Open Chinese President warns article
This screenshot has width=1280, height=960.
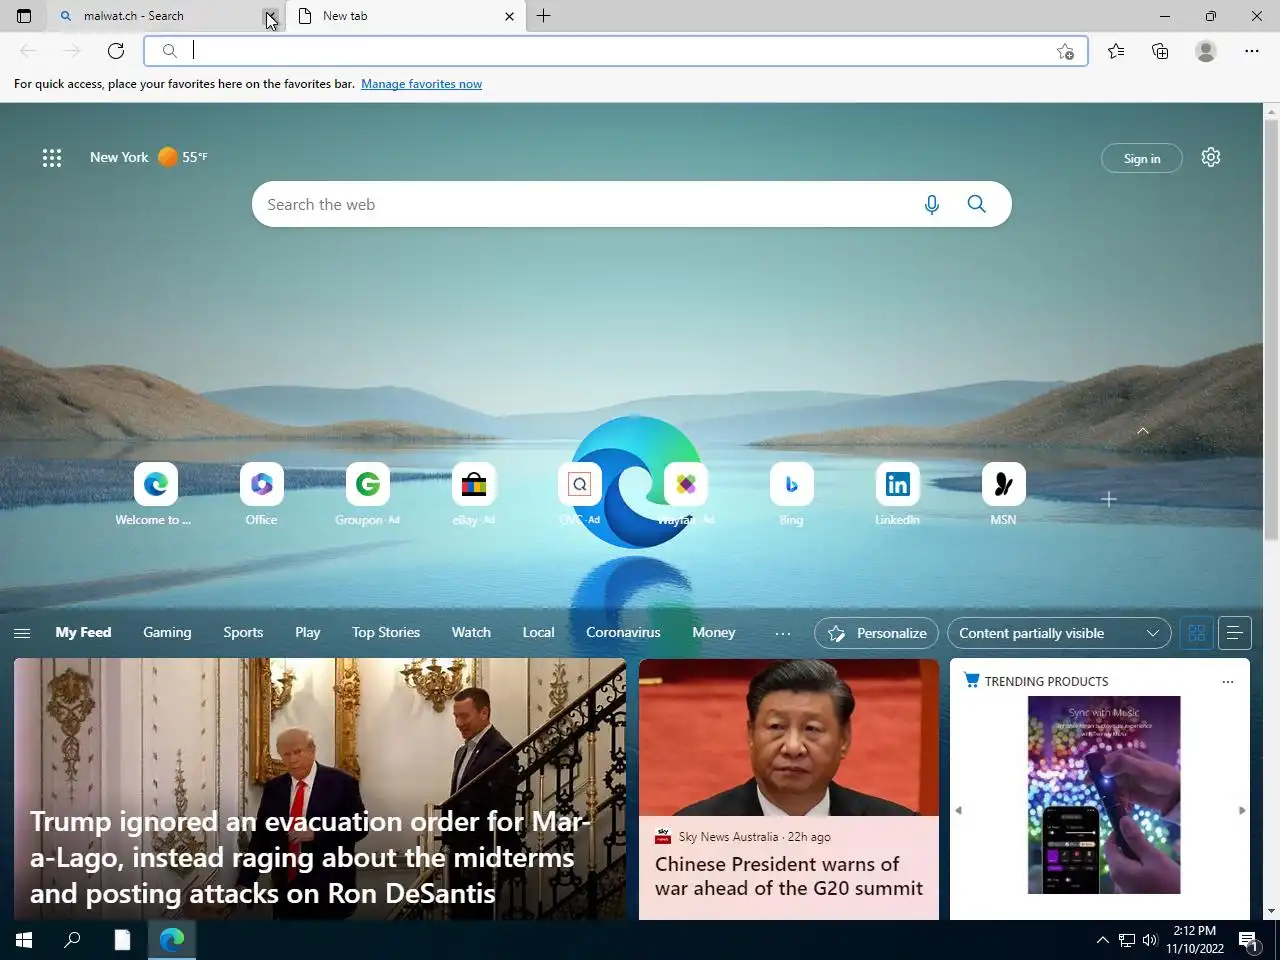click(789, 876)
